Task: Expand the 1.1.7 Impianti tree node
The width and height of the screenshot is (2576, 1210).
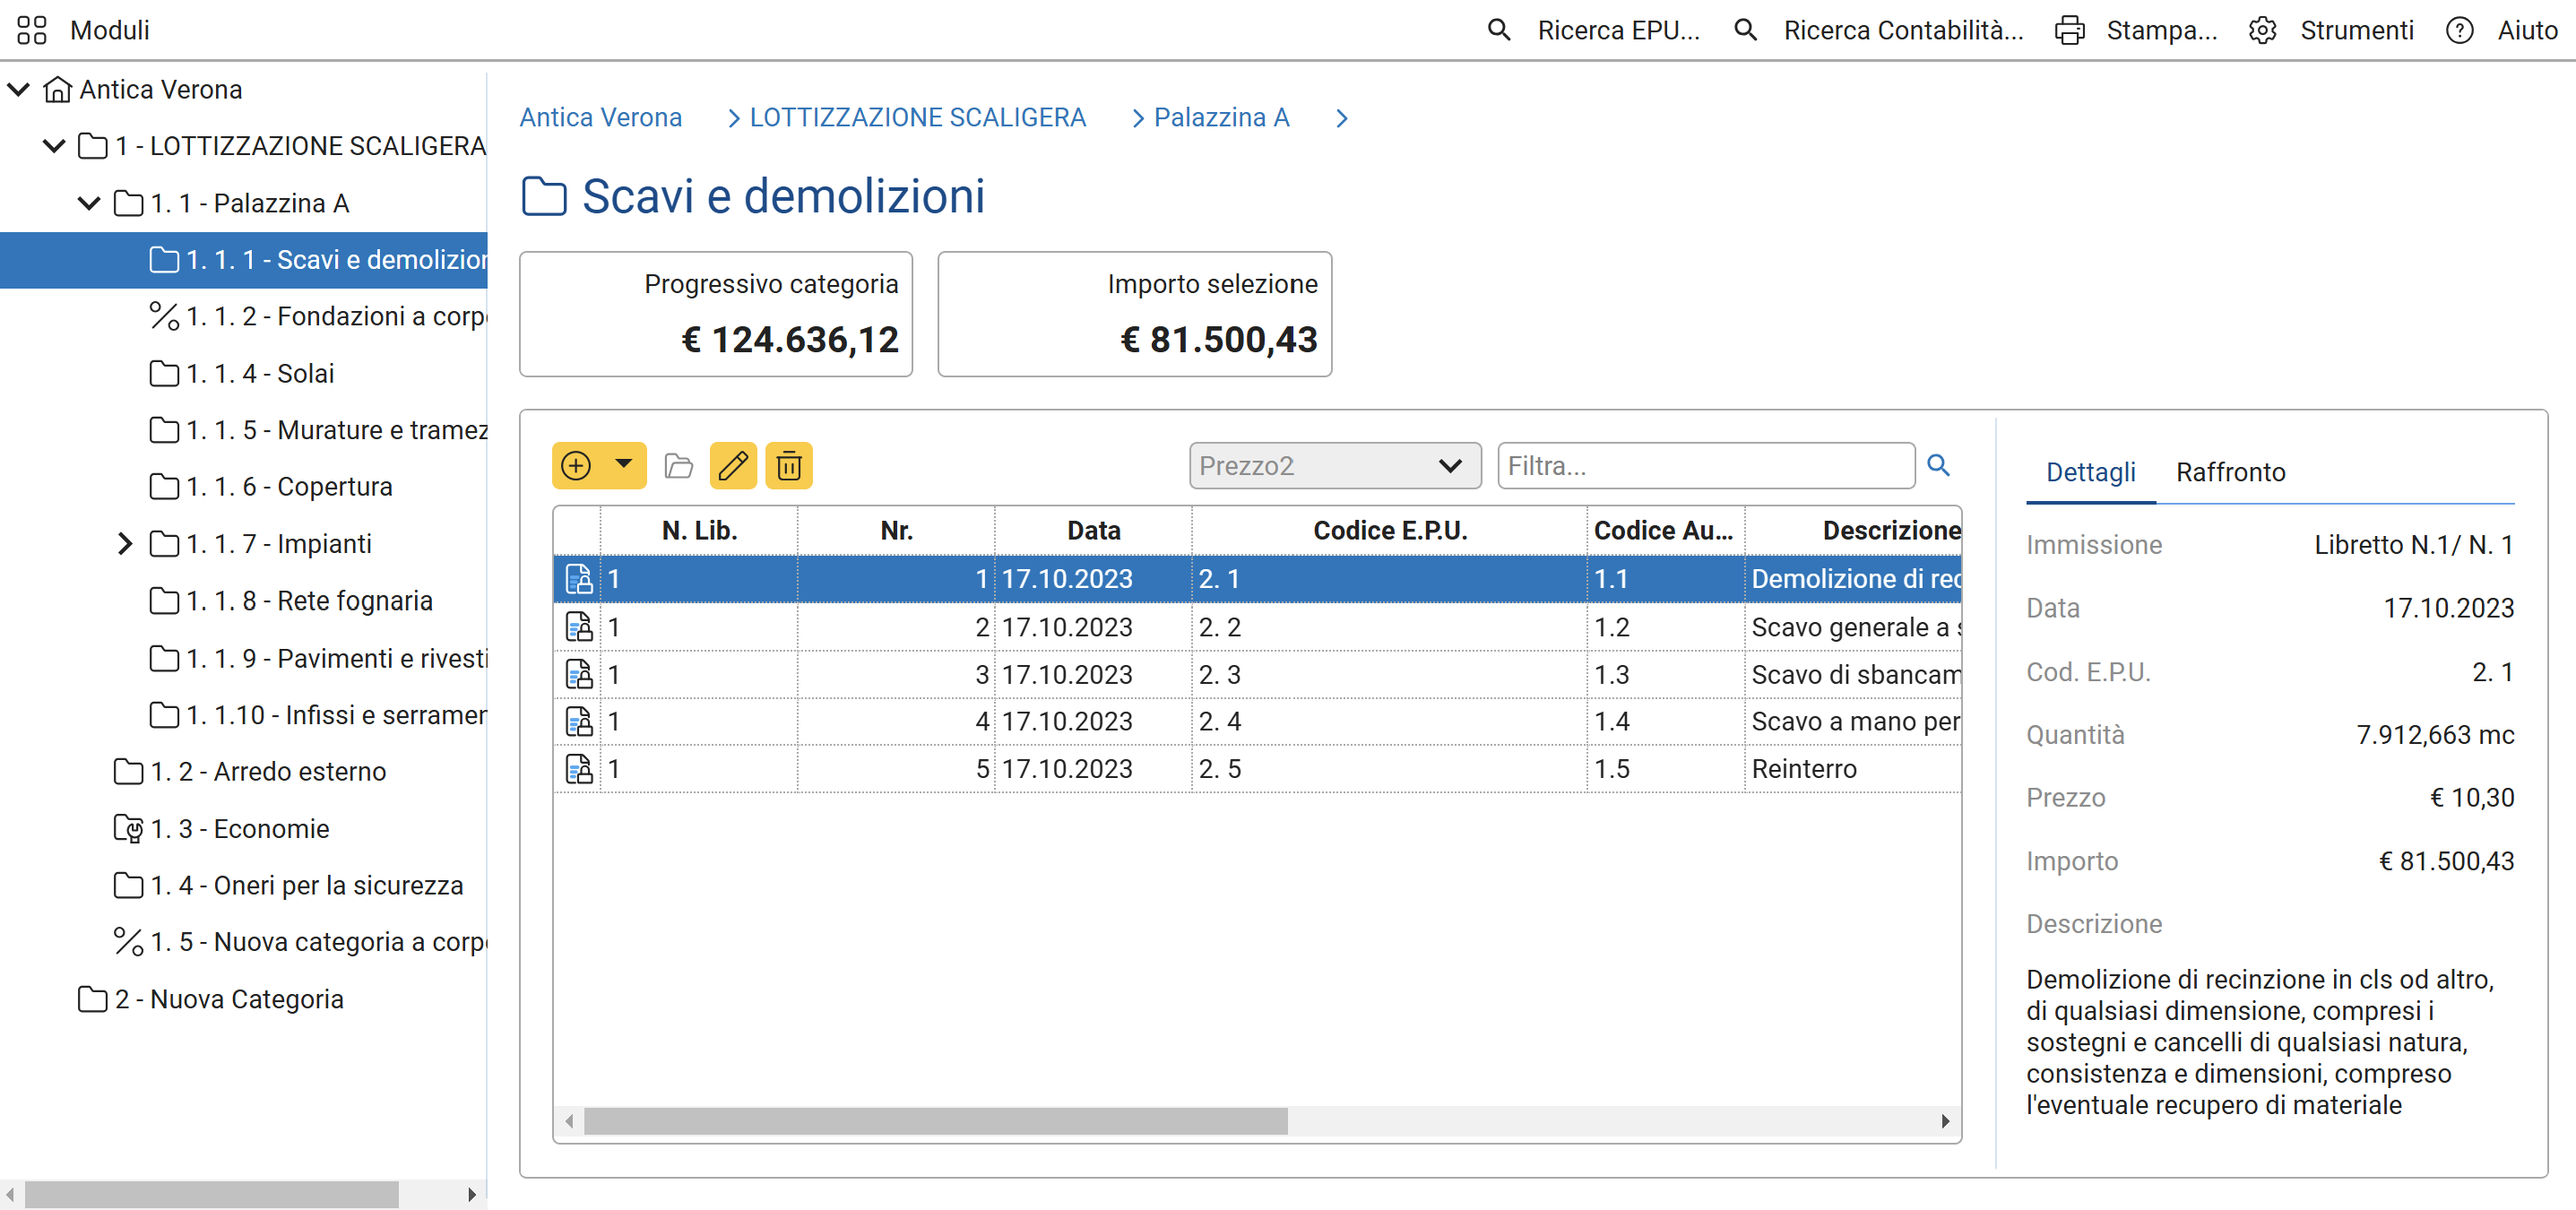Action: pos(124,544)
